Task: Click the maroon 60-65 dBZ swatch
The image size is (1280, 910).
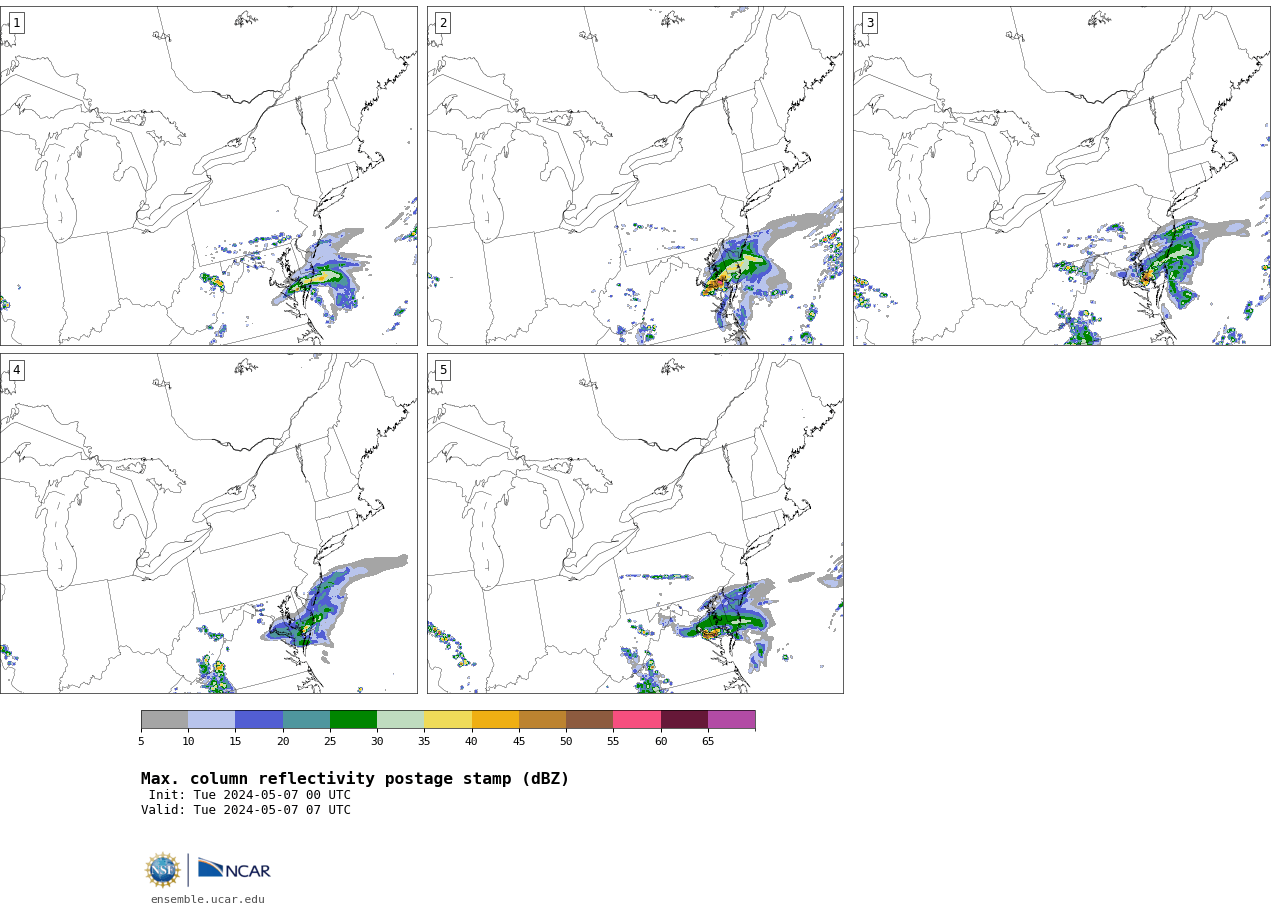Action: pyautogui.click(x=684, y=720)
